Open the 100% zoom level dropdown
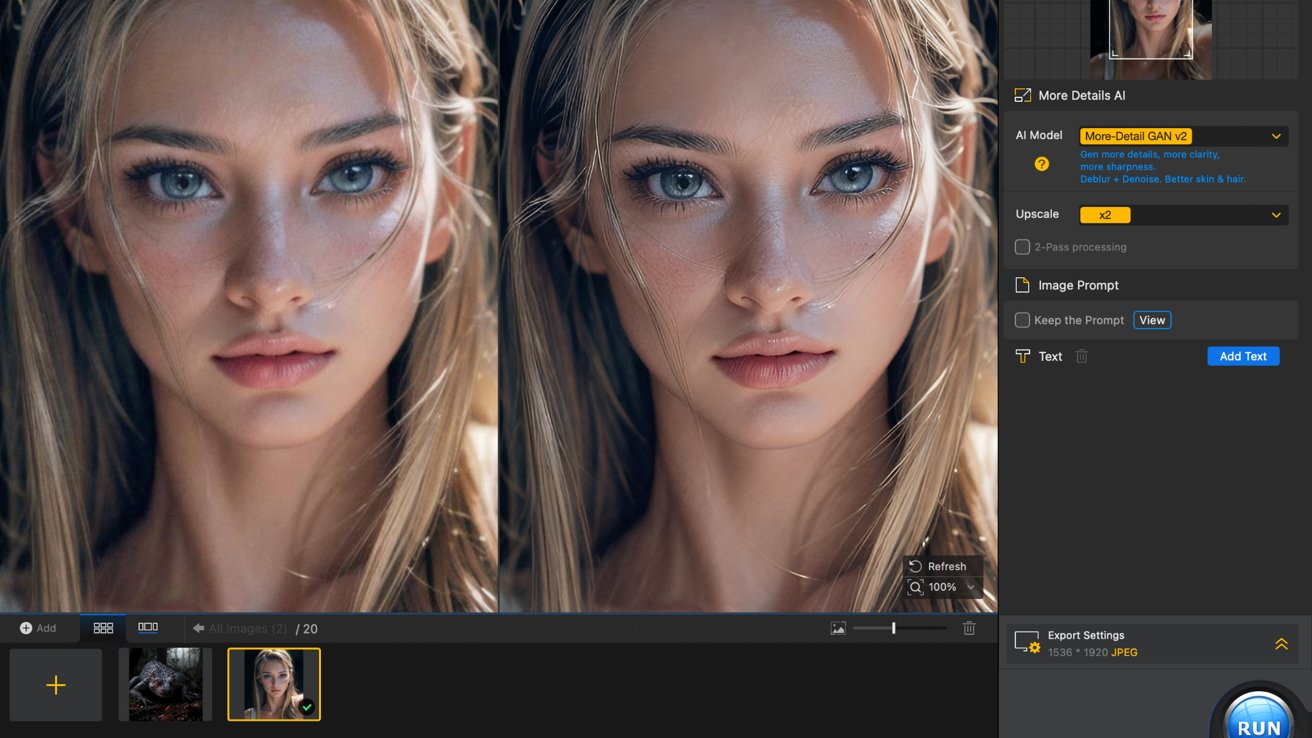 pos(970,587)
